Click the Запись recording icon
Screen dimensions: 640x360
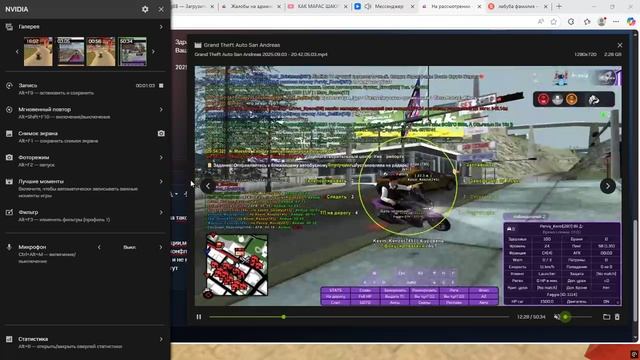pyautogui.click(x=9, y=86)
